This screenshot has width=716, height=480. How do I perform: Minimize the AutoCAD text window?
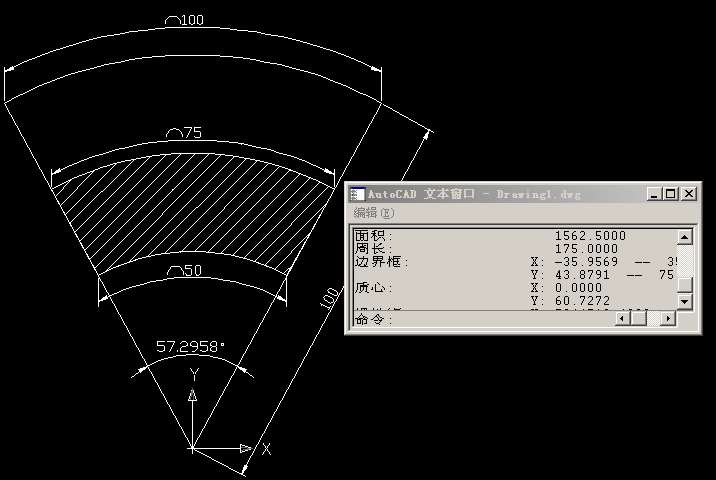654,194
